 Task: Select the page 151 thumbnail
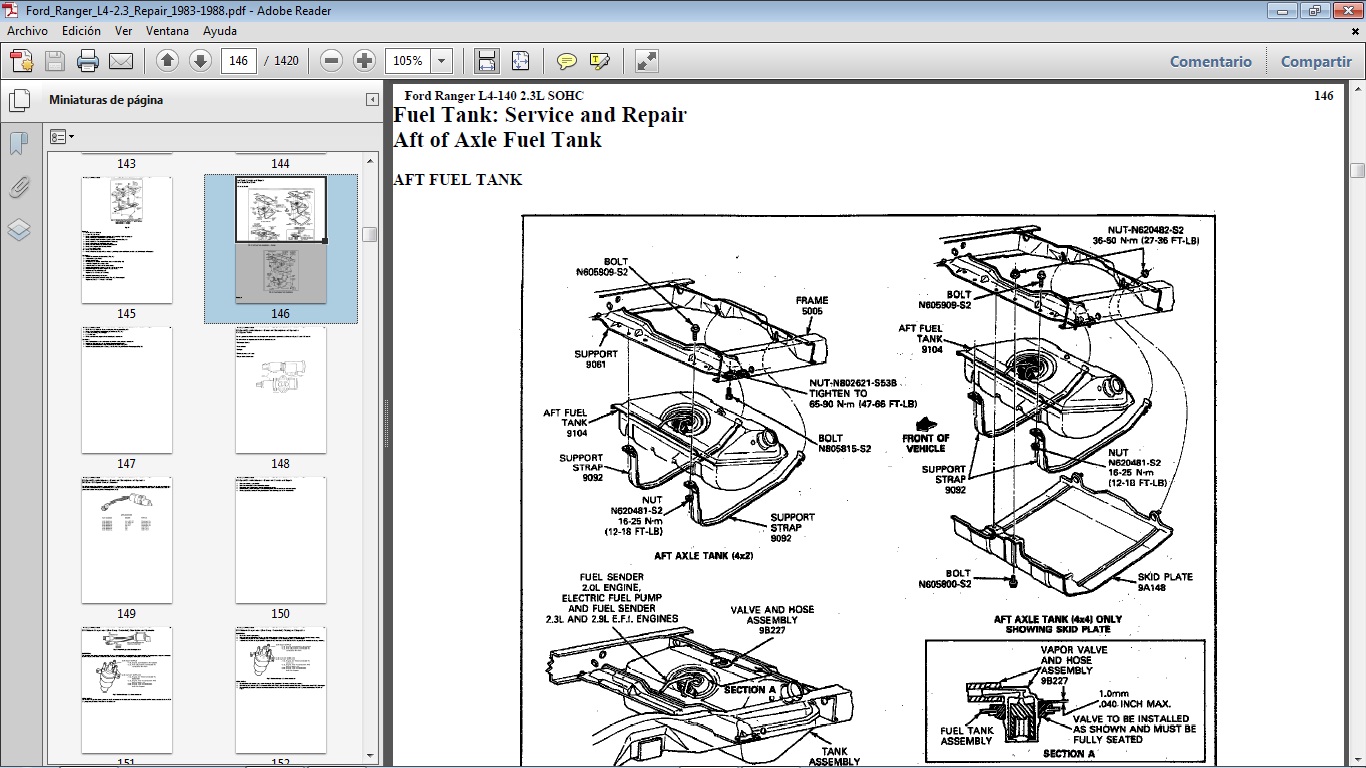click(126, 690)
